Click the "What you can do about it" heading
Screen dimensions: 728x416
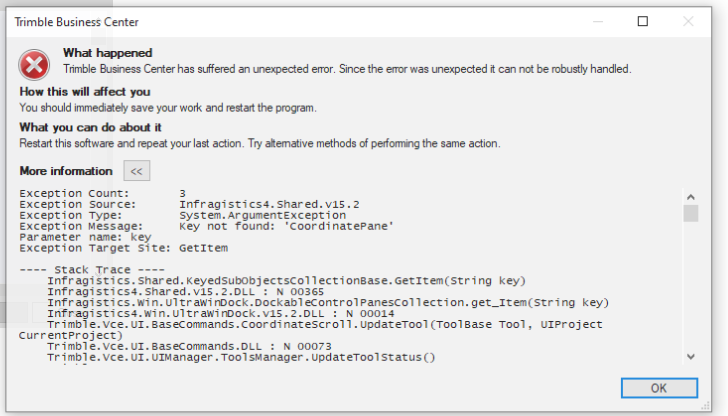tap(90, 127)
